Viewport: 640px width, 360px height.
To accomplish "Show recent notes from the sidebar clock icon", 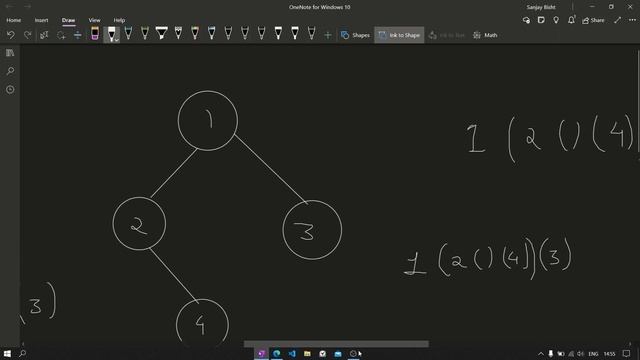I will (10, 89).
